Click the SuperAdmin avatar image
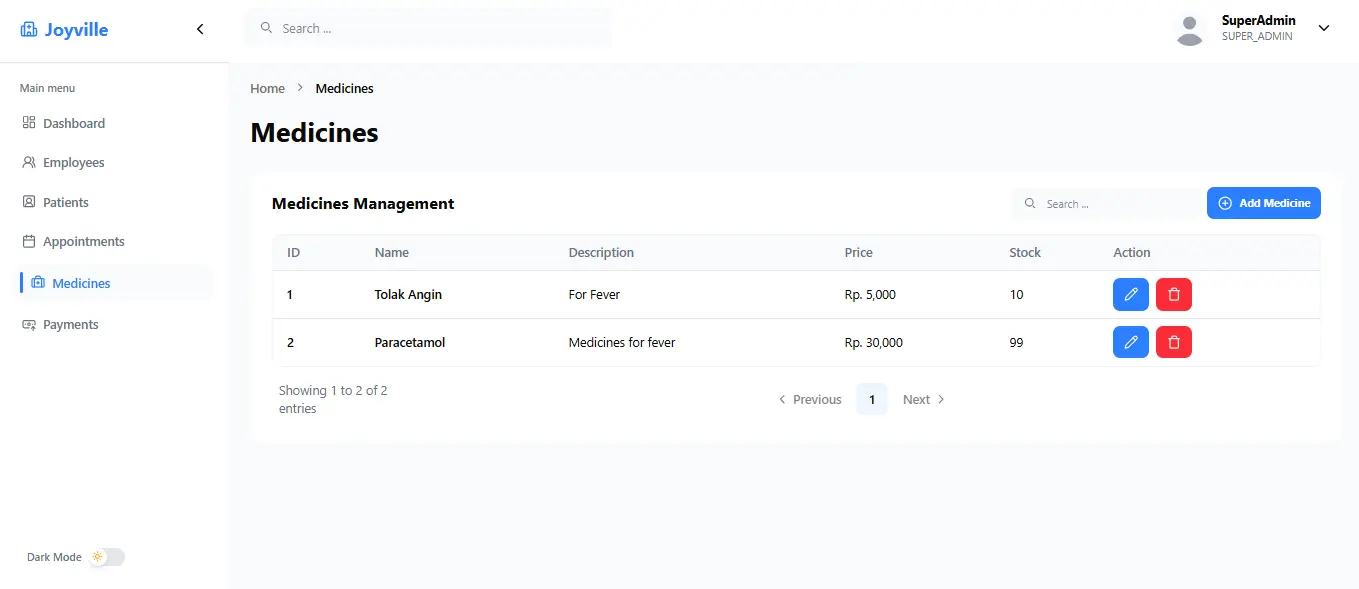 click(1189, 29)
